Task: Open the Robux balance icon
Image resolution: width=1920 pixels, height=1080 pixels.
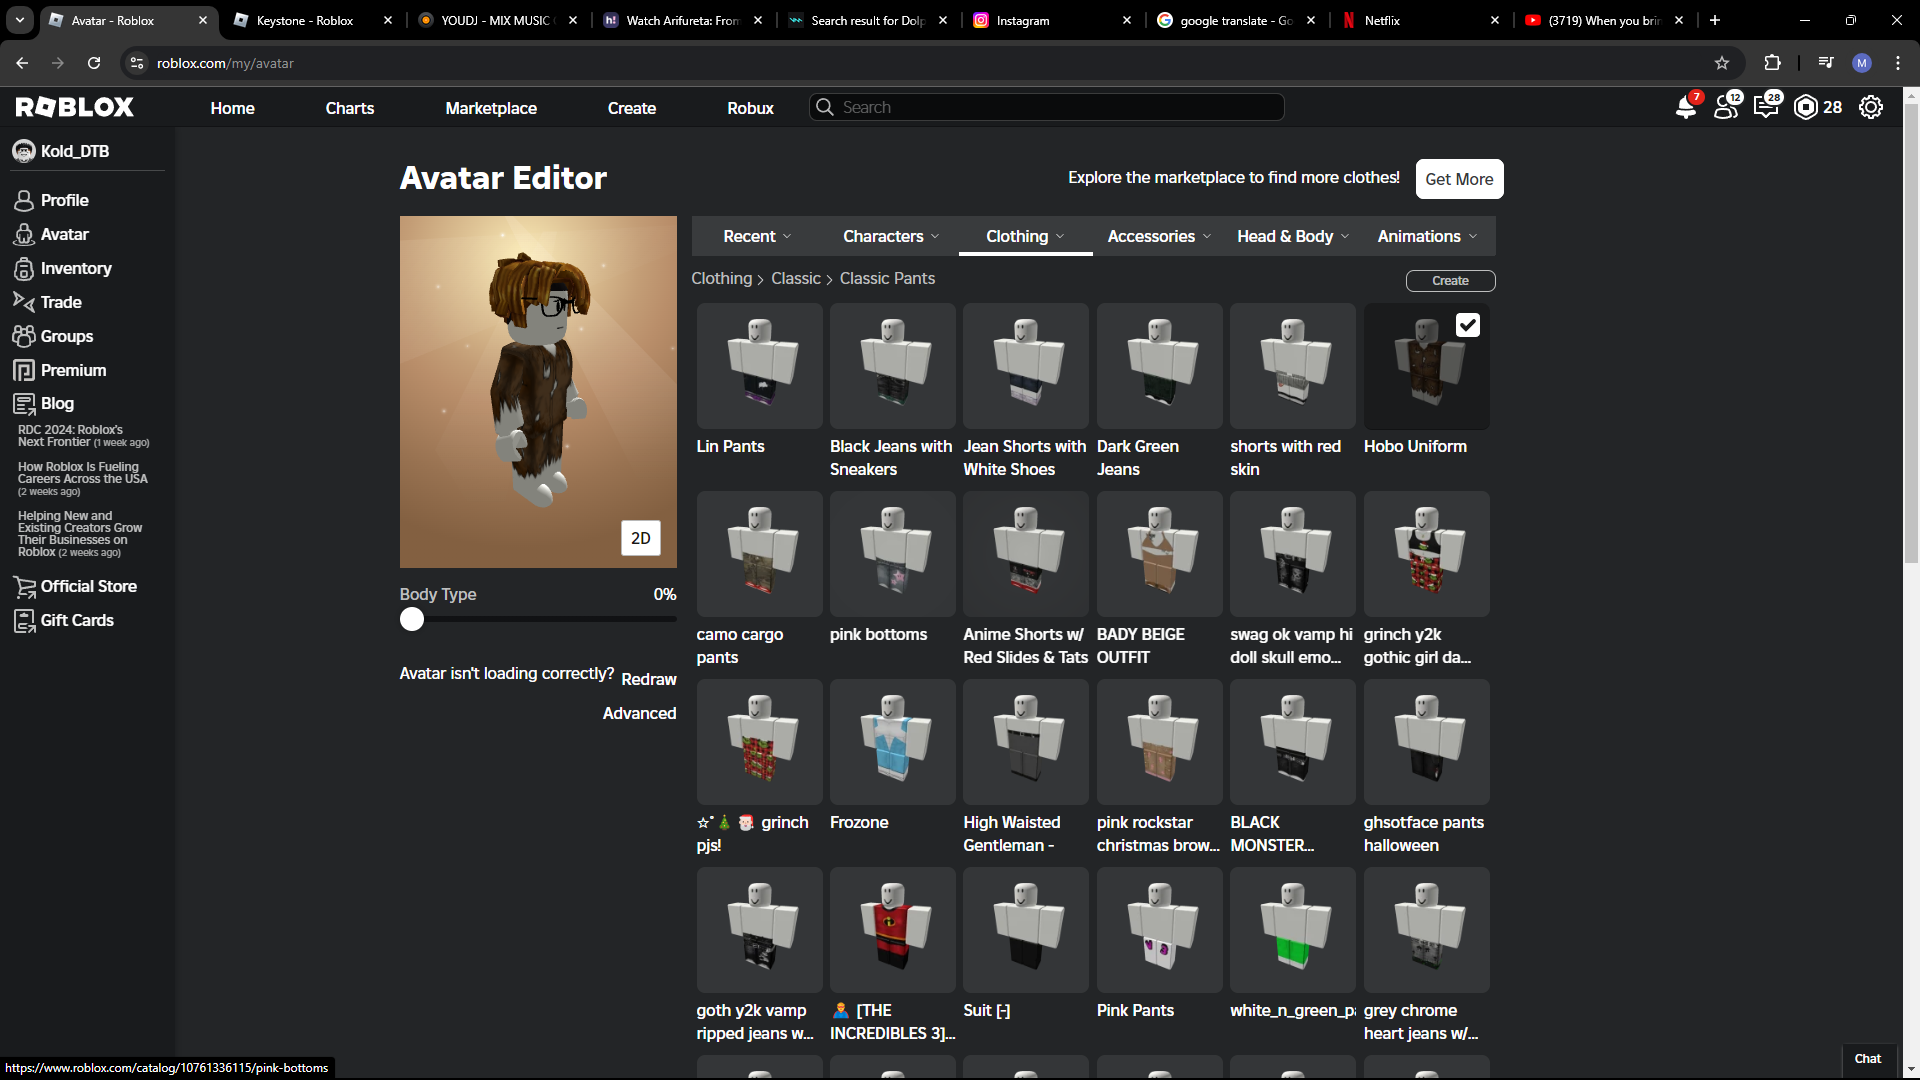Action: (1806, 107)
